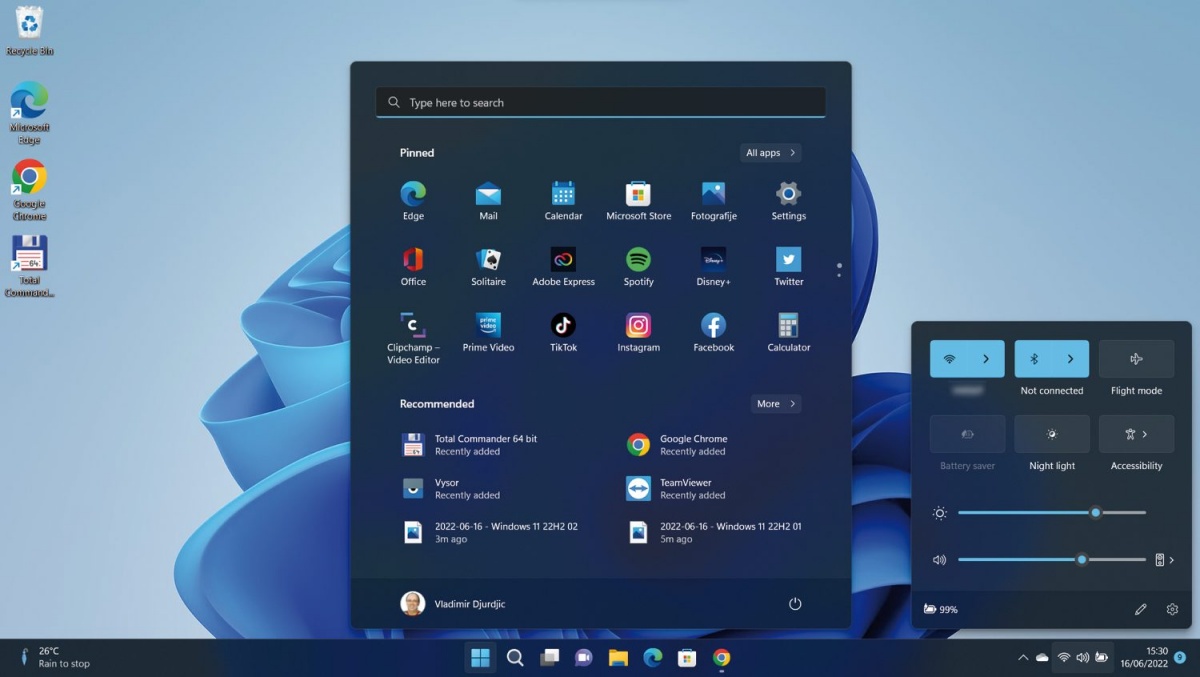Open Prime Video app

click(488, 333)
